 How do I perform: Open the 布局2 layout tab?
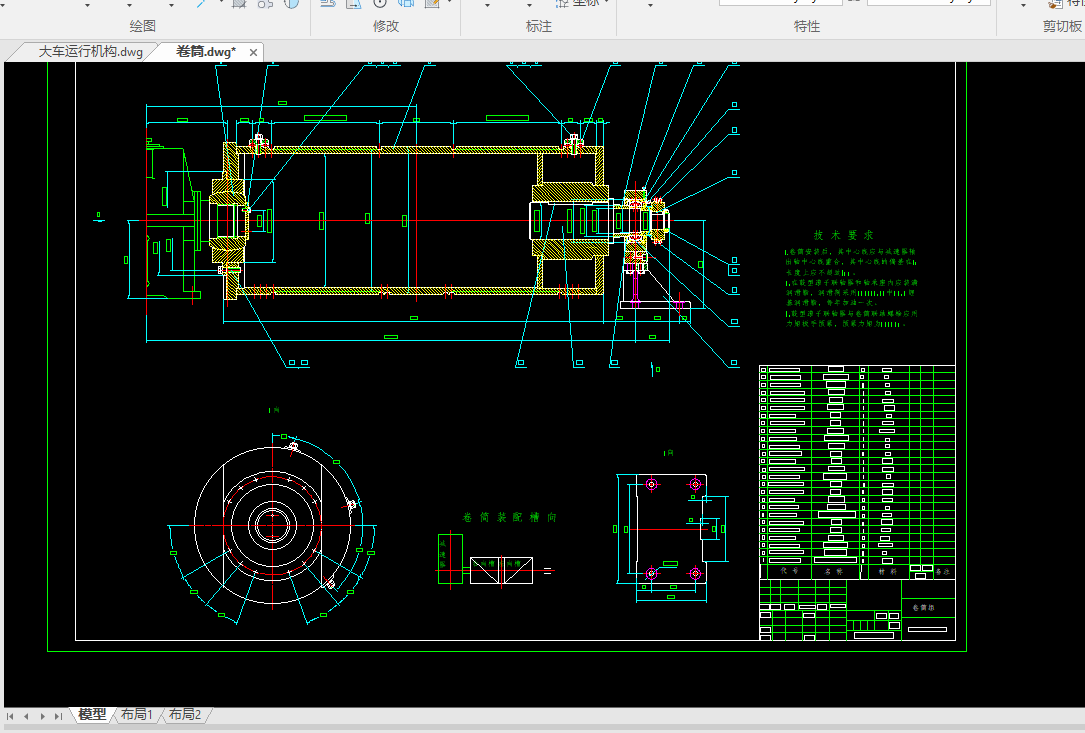click(x=185, y=715)
